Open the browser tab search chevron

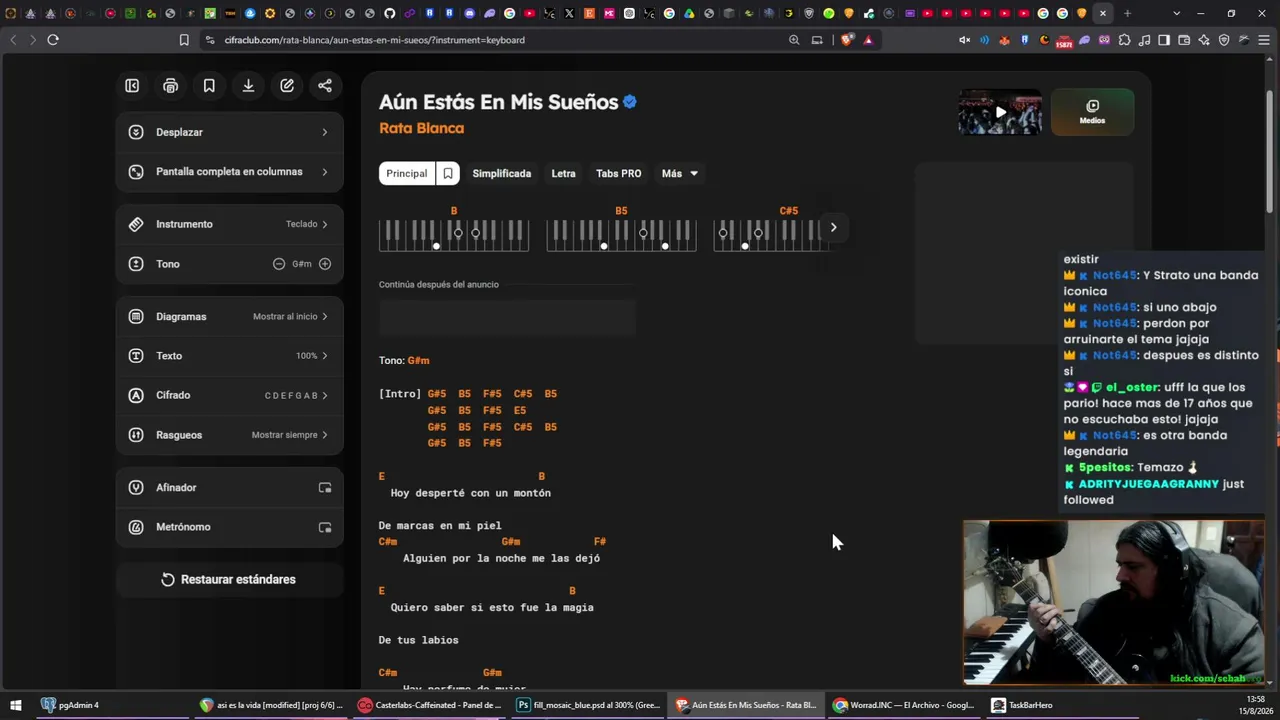[x=1176, y=13]
